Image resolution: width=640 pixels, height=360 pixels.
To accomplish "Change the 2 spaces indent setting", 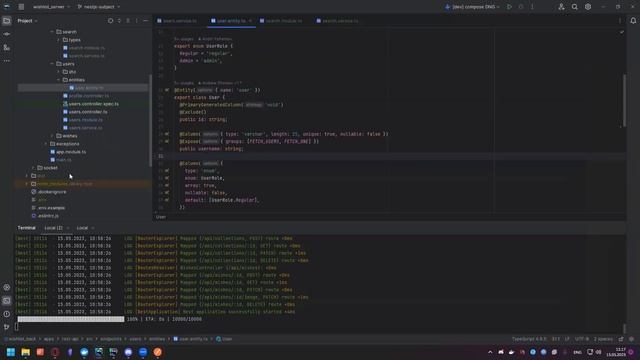I will point(603,339).
